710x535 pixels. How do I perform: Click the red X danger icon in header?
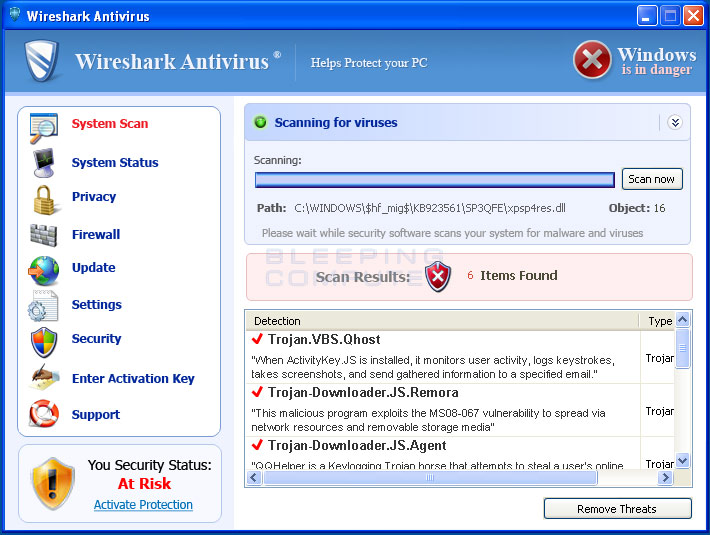point(592,60)
